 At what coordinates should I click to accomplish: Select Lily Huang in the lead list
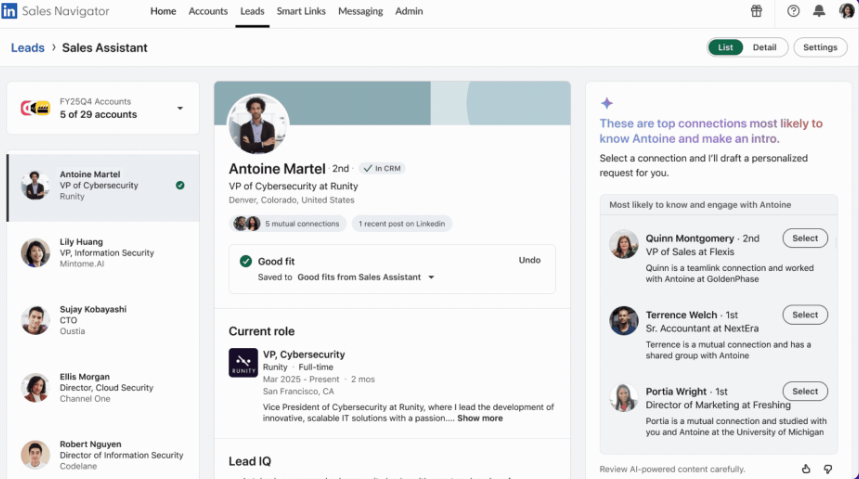103,253
